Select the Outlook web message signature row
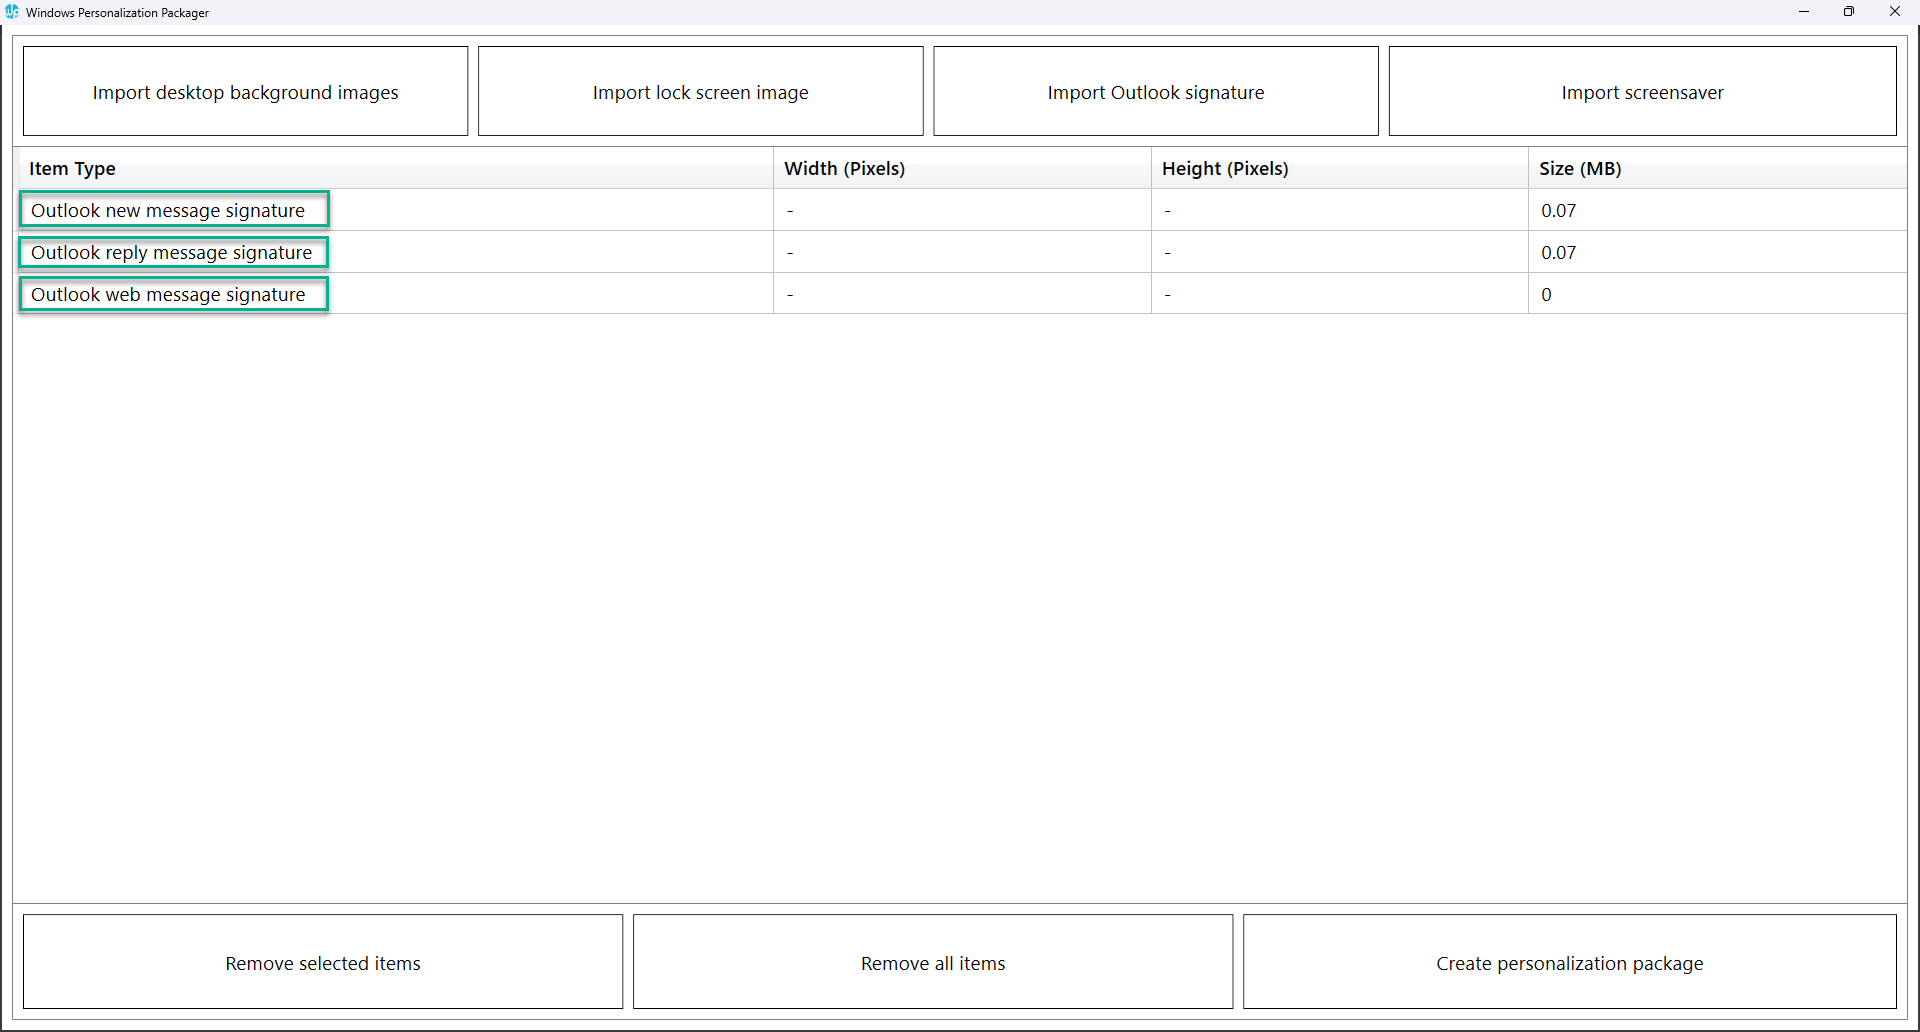This screenshot has height=1032, width=1920. coord(168,295)
